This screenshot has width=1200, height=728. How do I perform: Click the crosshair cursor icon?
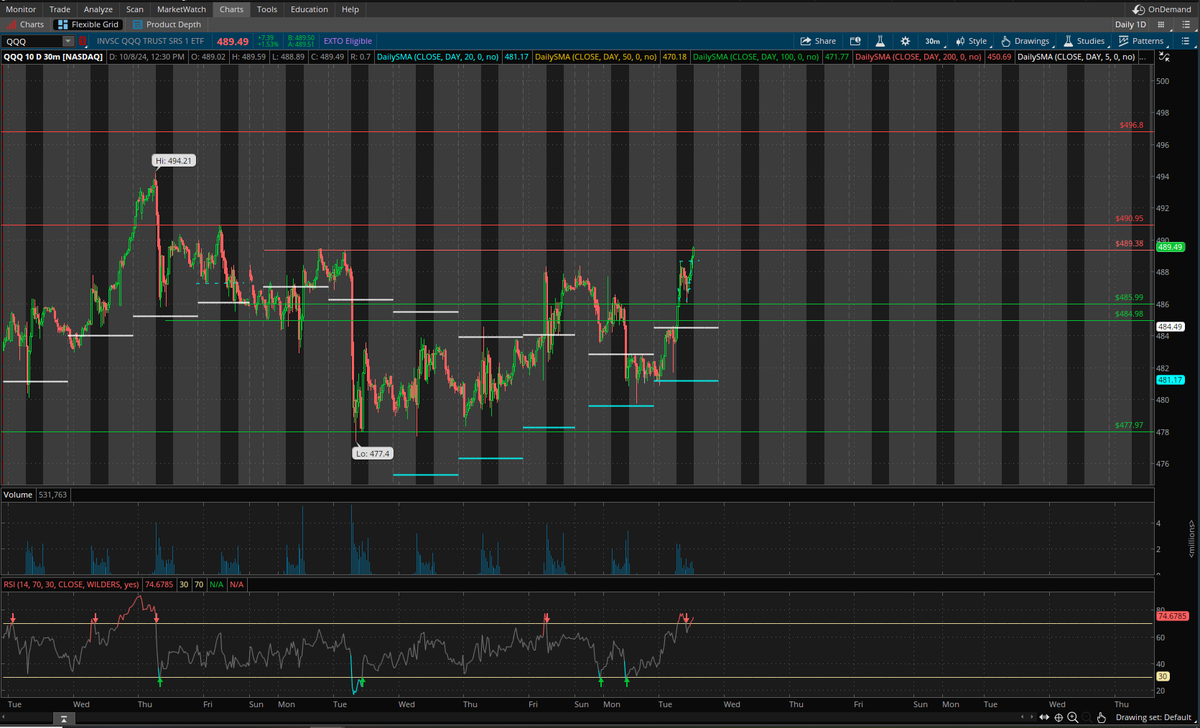pyautogui.click(x=1059, y=717)
